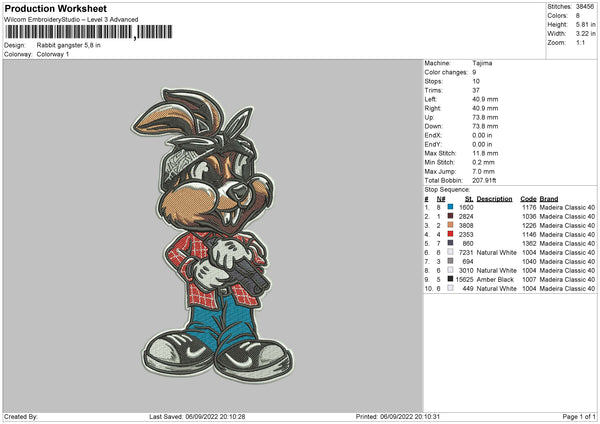Click the white swatch in the 449 row
This screenshot has height=424, width=600.
pyautogui.click(x=450, y=288)
